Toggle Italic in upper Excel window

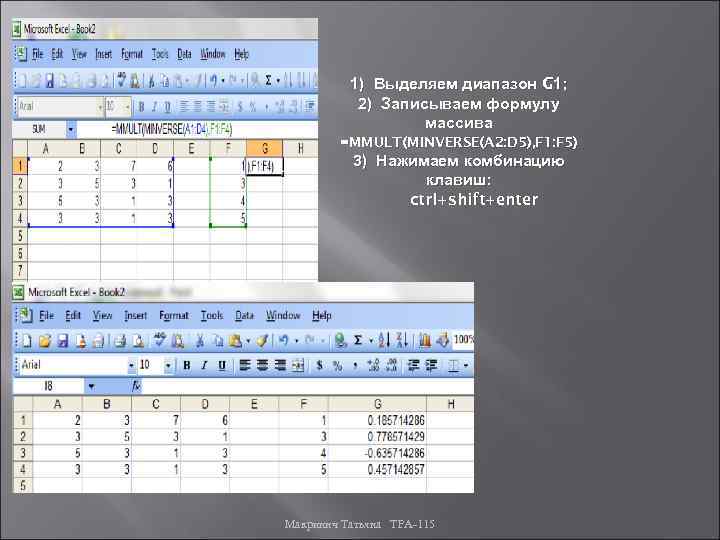154,107
